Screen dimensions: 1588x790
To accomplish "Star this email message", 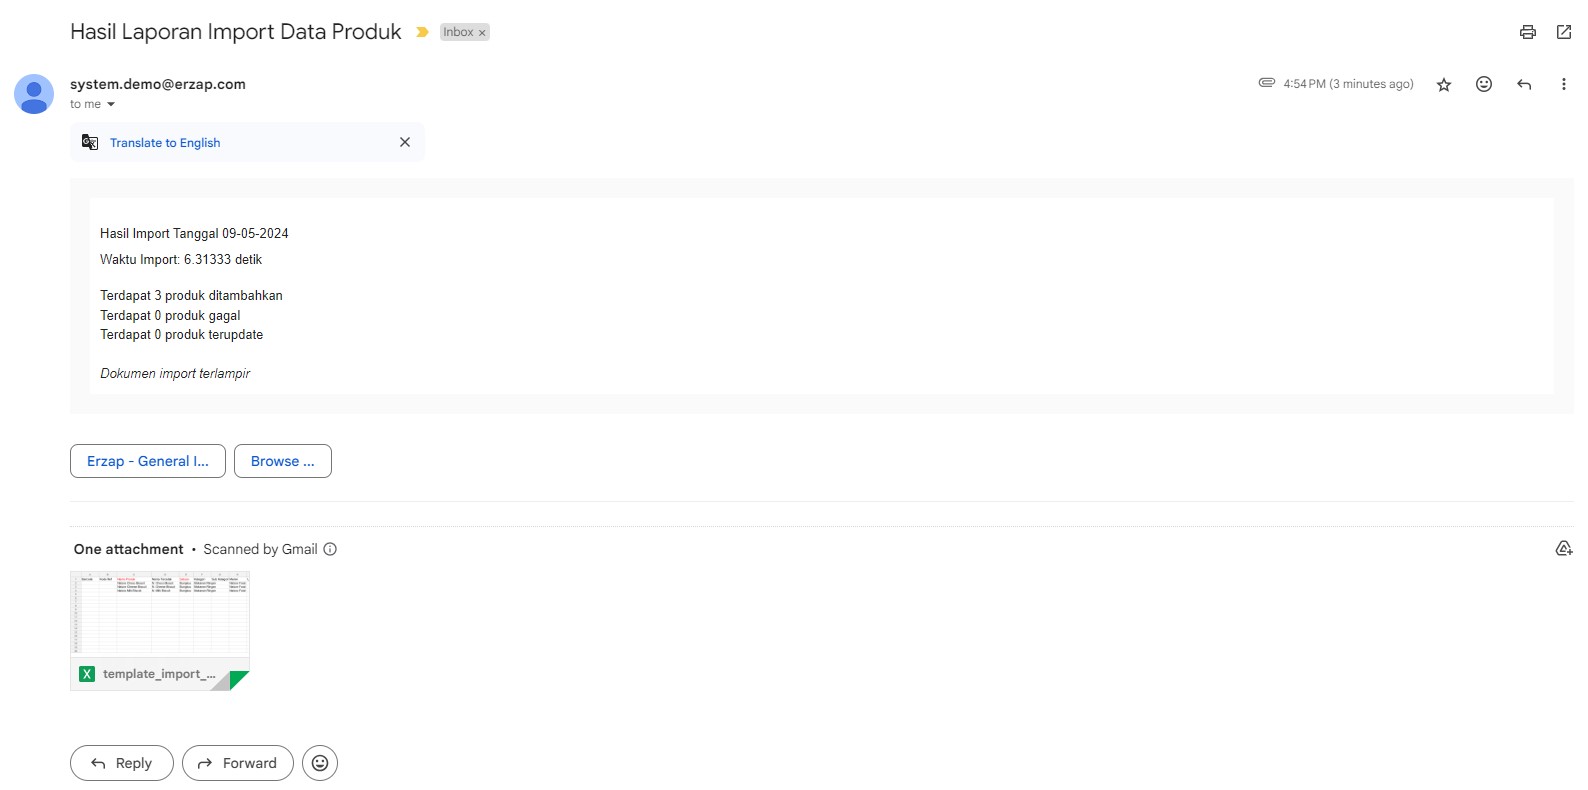I will pos(1444,85).
